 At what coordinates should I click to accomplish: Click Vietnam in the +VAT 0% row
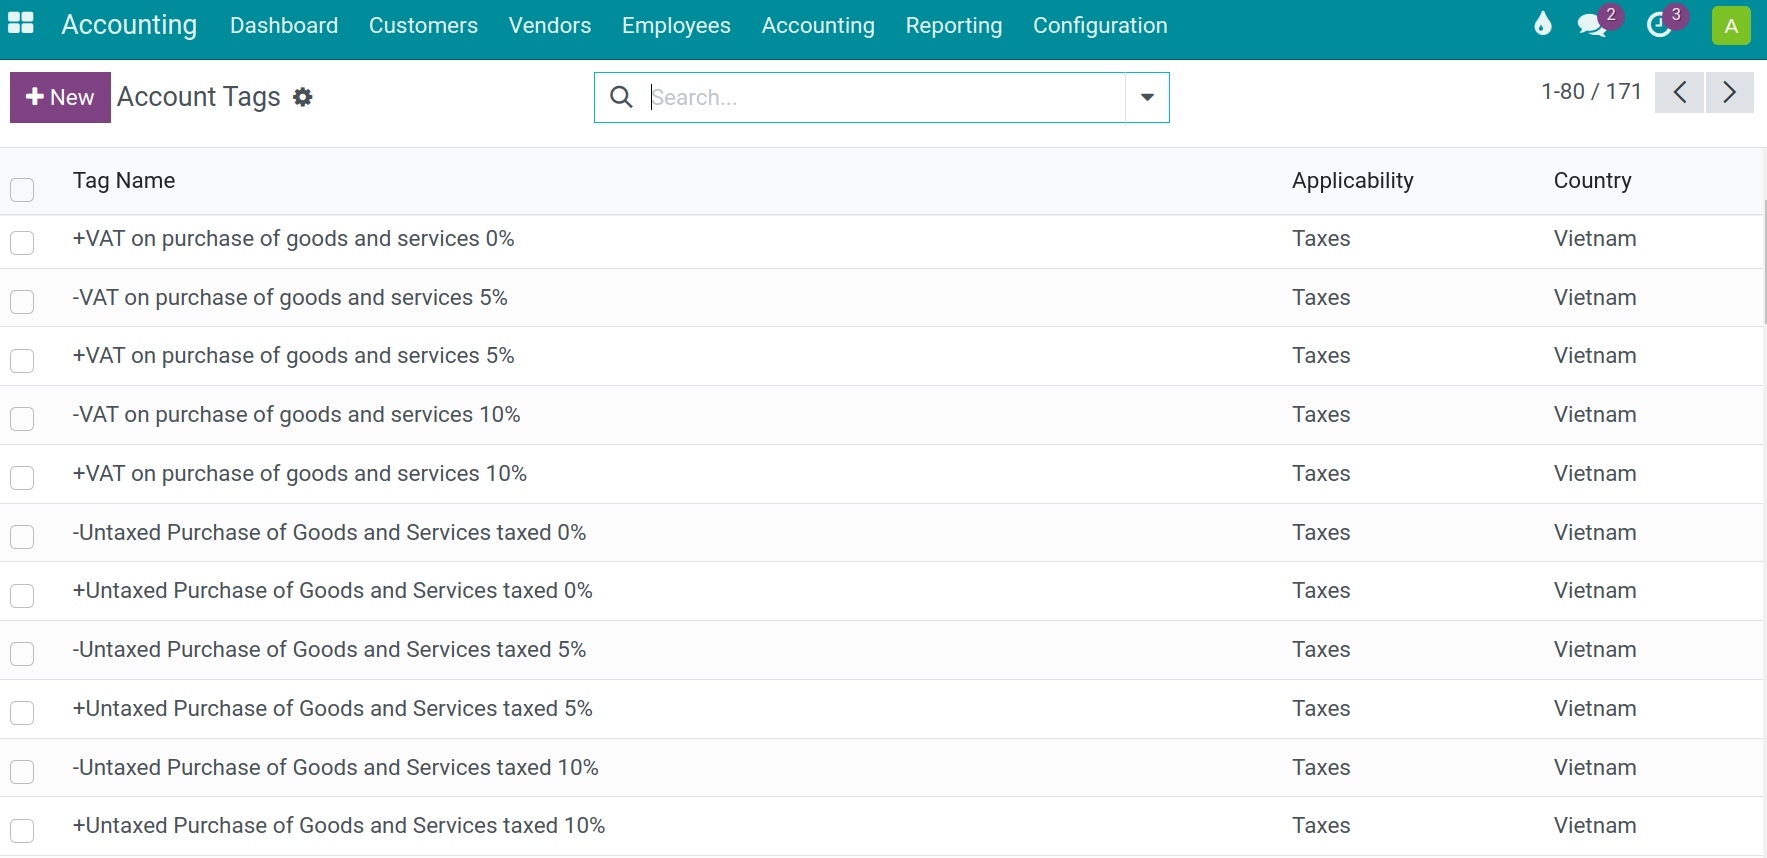[1595, 239]
